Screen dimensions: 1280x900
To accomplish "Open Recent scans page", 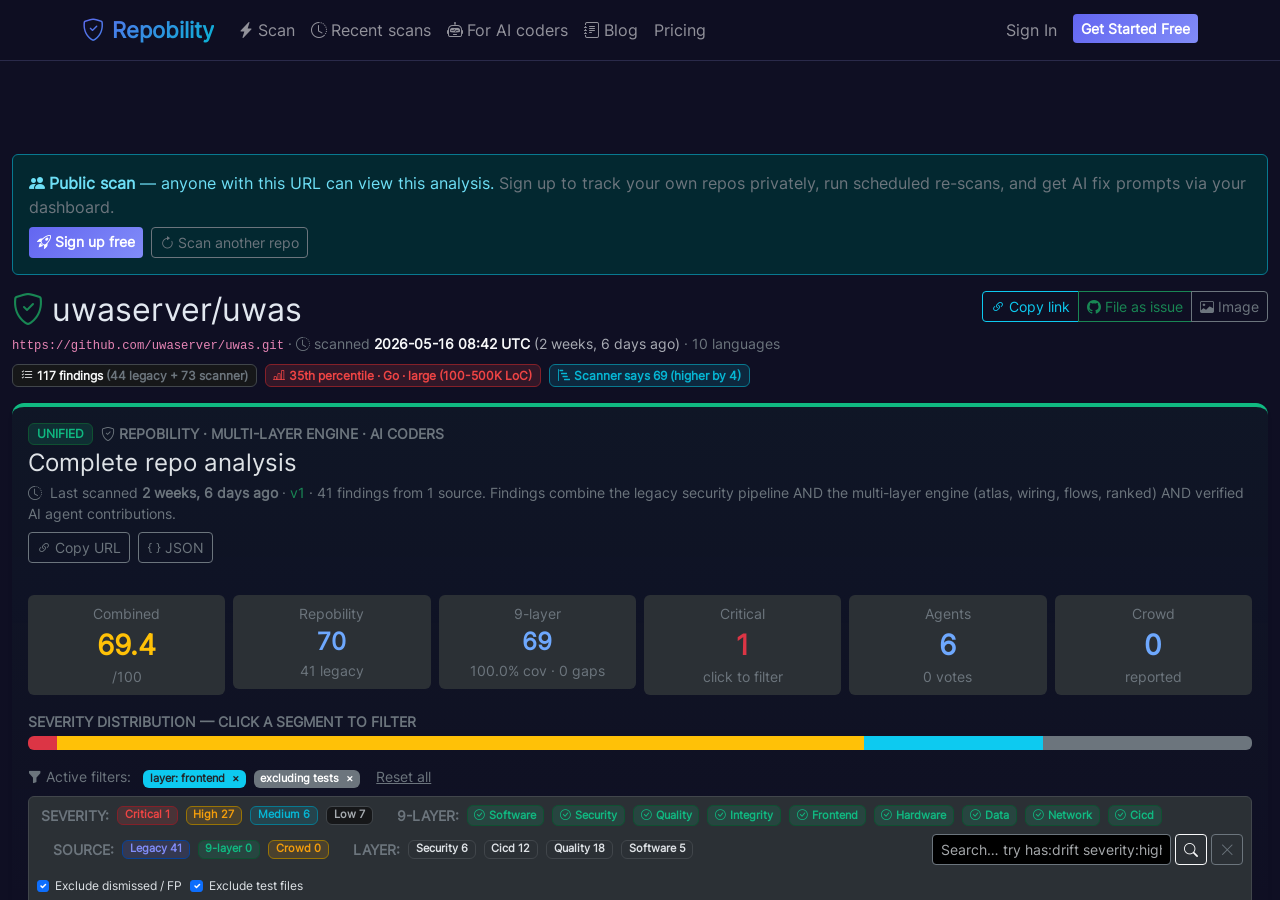I will (x=371, y=30).
